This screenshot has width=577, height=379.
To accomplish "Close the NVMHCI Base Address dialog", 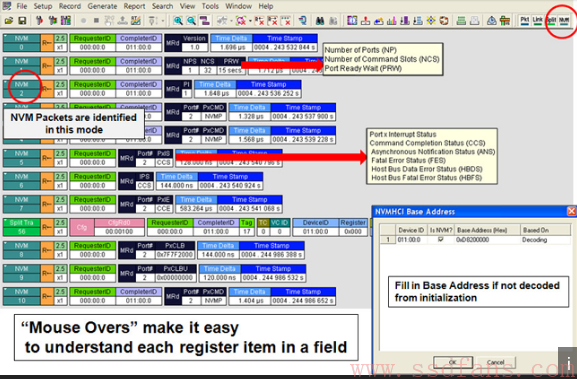I will point(571,211).
